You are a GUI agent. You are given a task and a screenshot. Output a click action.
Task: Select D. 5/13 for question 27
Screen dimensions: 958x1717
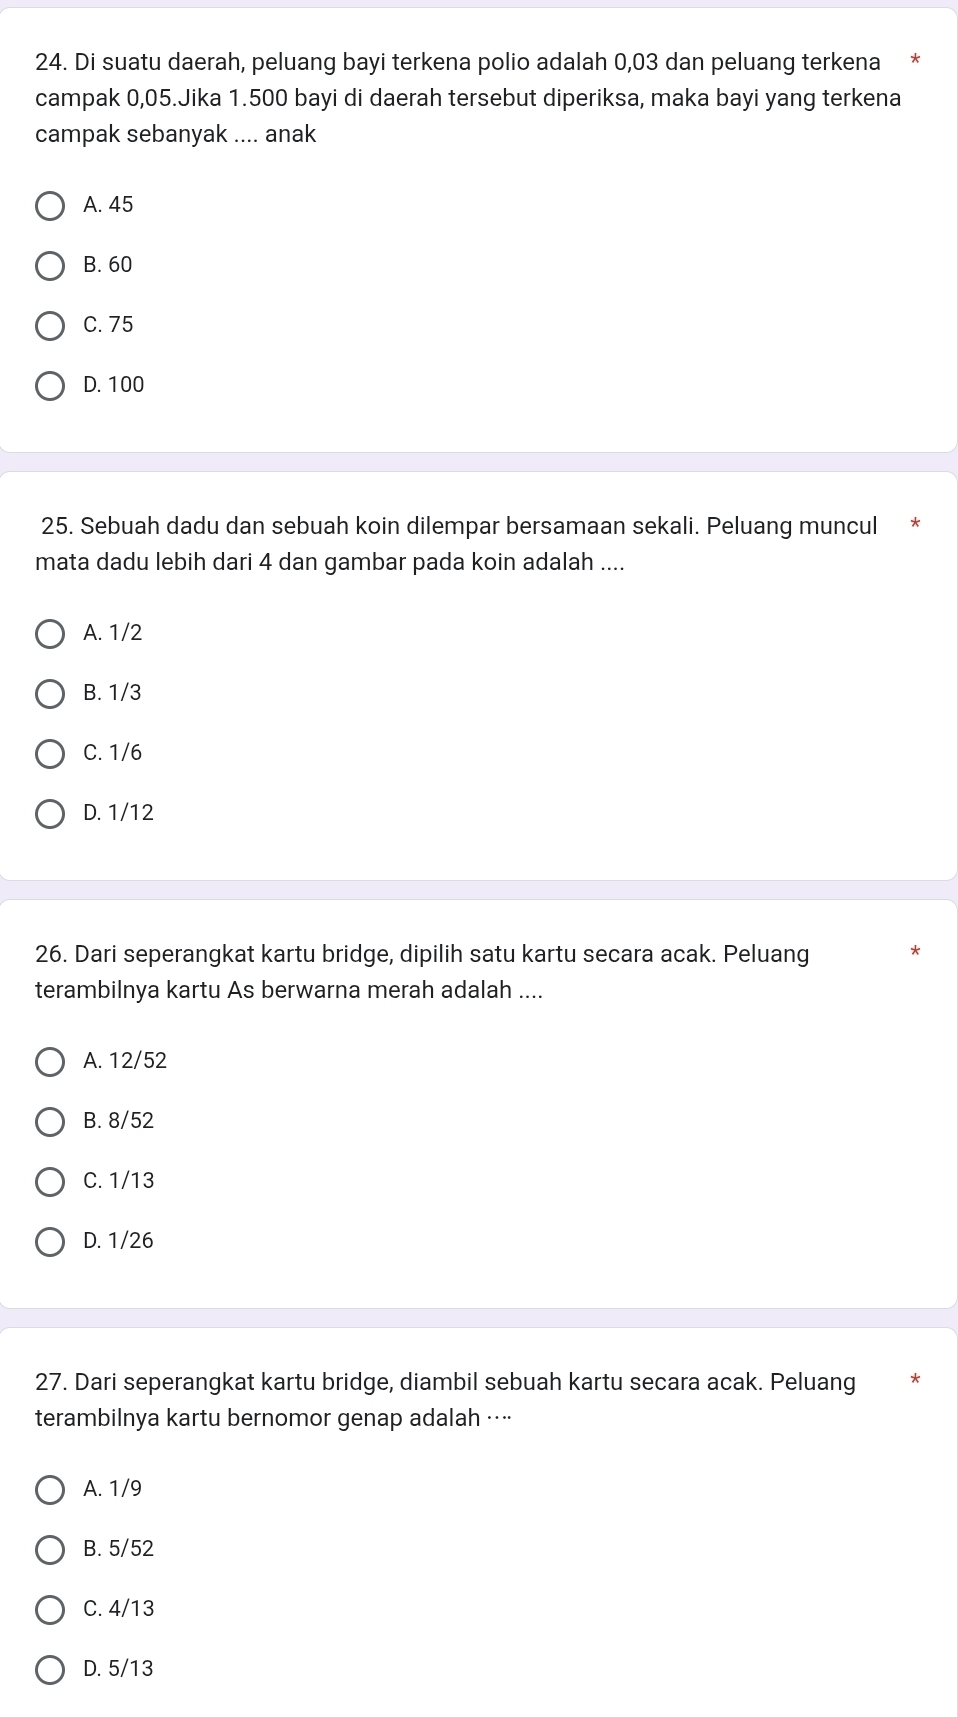pyautogui.click(x=50, y=1670)
